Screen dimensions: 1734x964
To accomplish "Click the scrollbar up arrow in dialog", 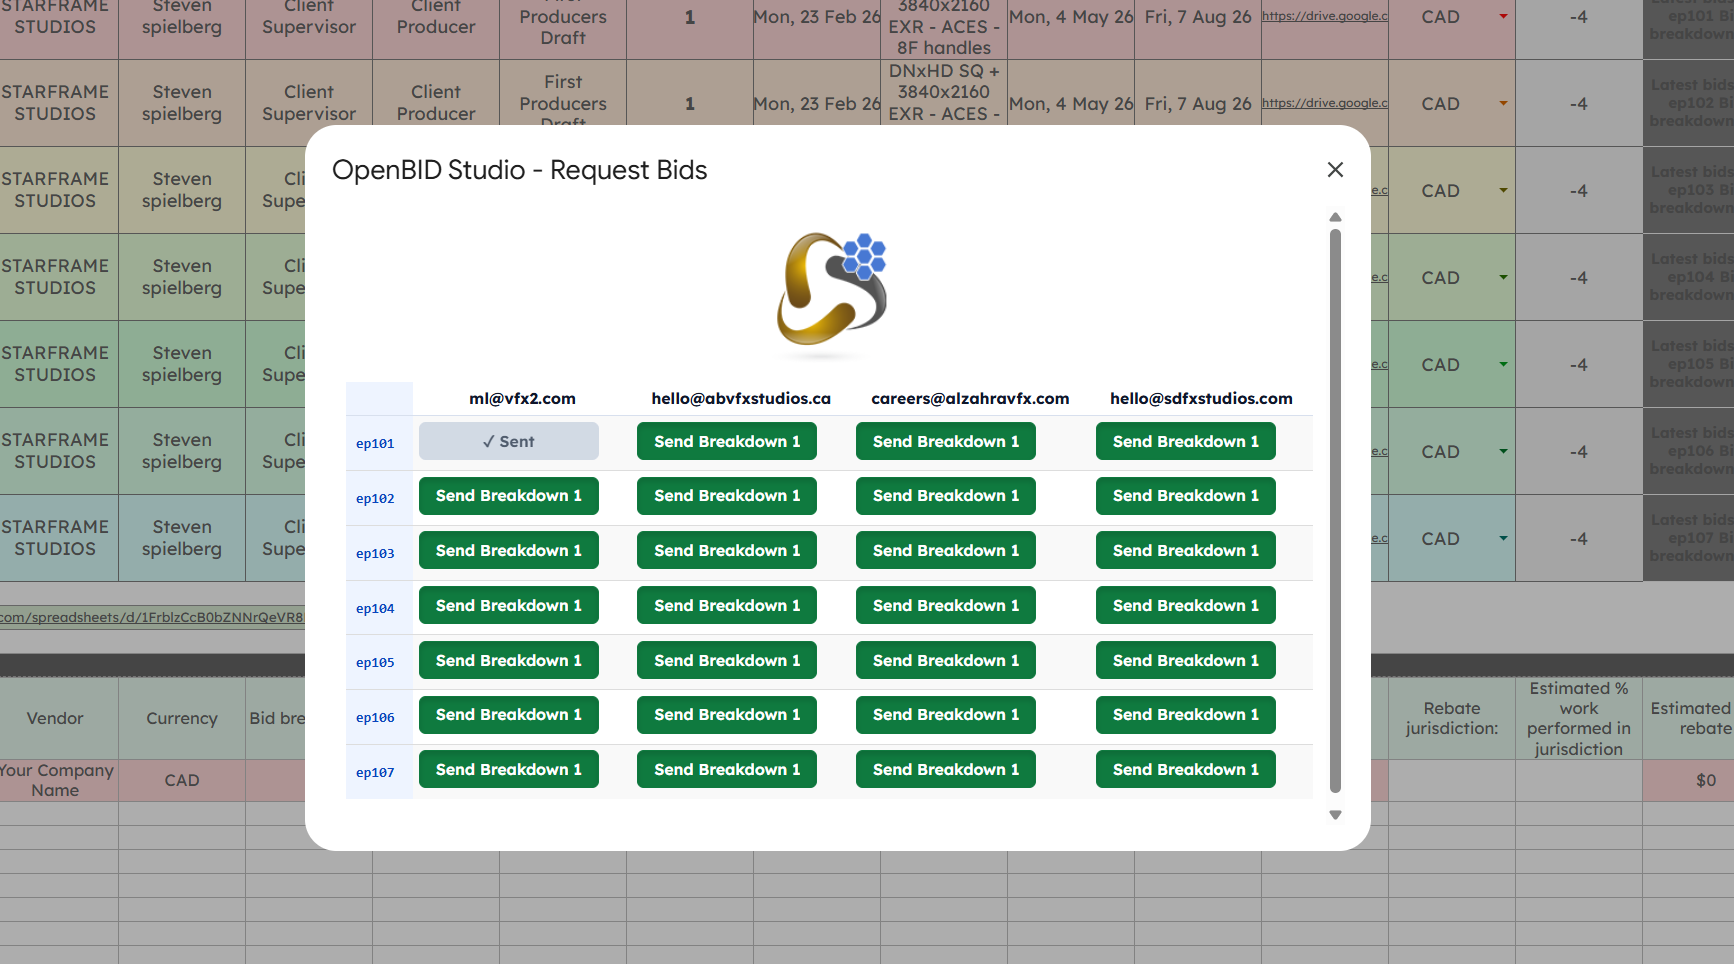I will pyautogui.click(x=1335, y=217).
